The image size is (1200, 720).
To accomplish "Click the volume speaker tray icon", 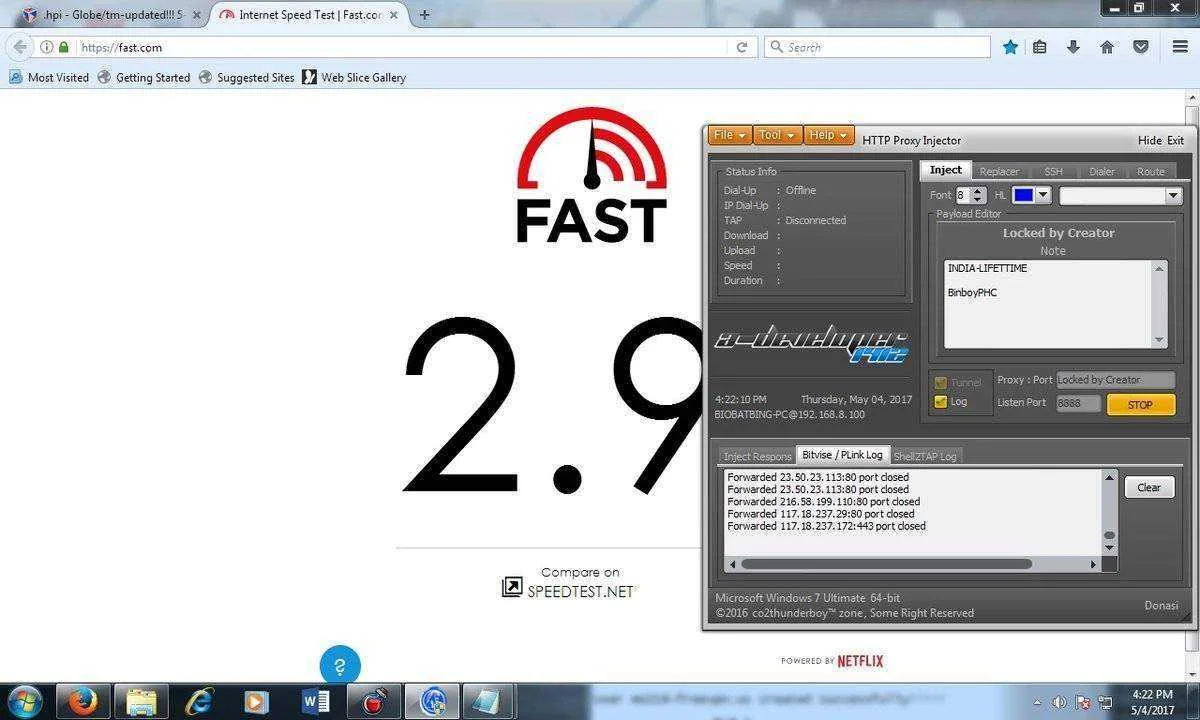I will 1059,702.
